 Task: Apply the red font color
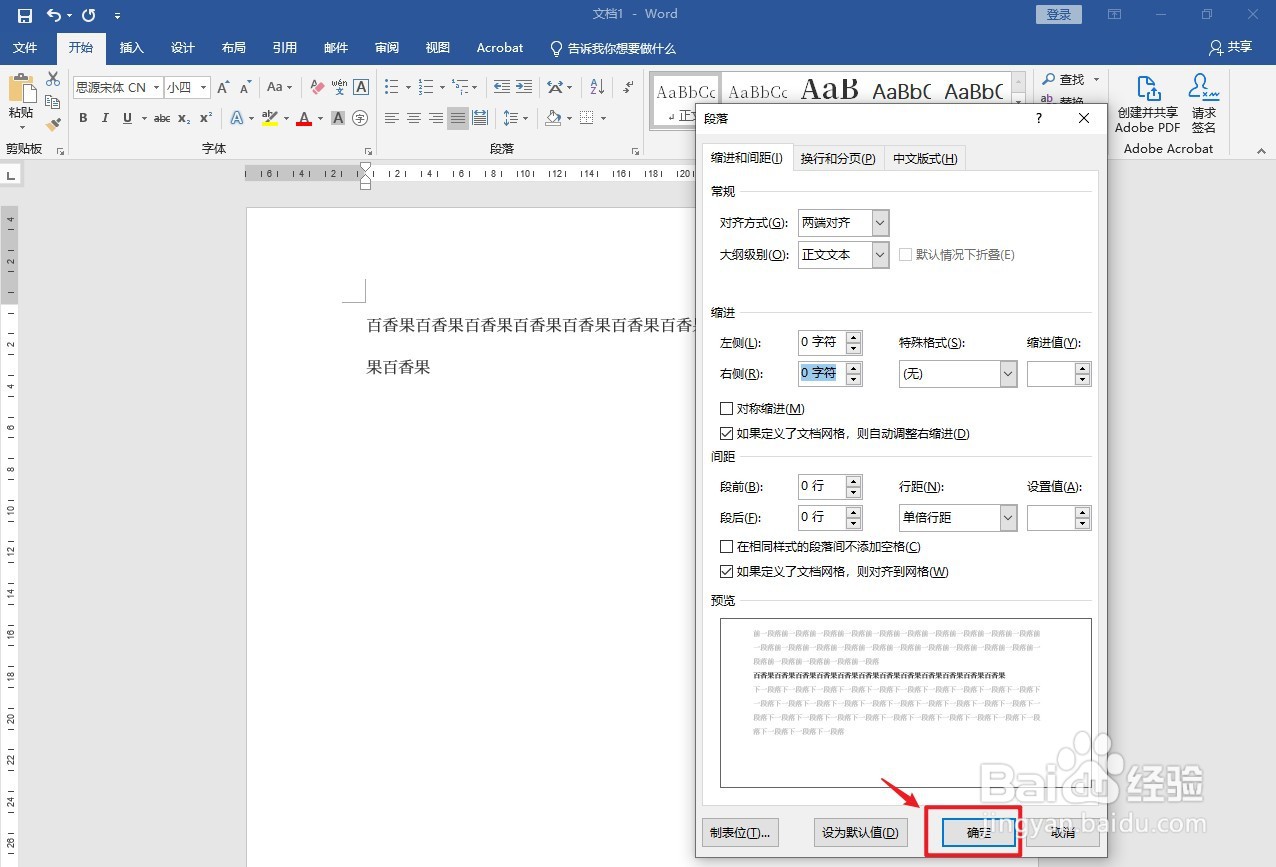[x=304, y=118]
